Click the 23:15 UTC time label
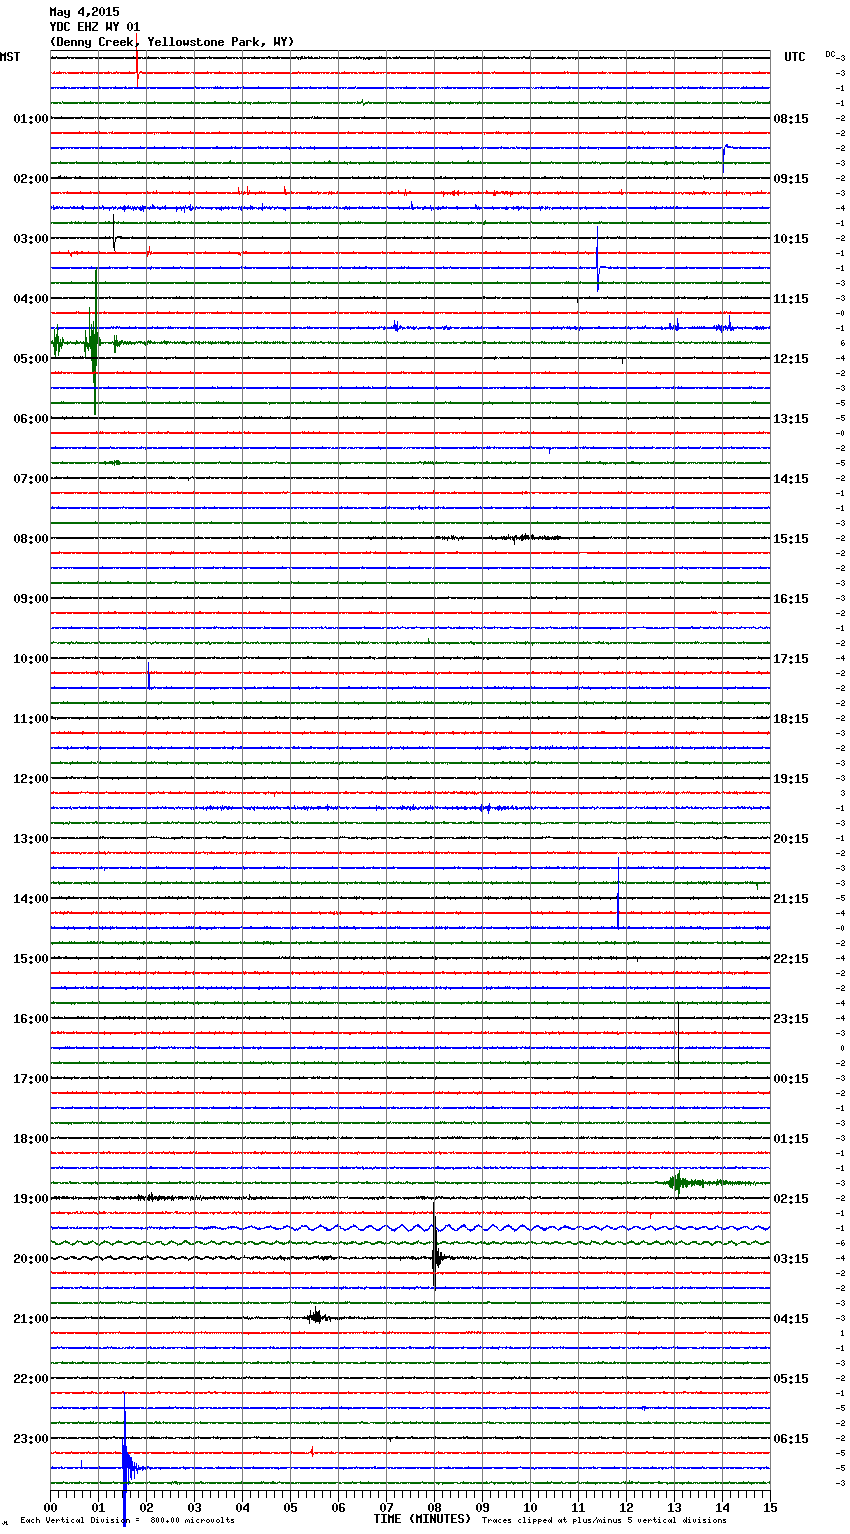The height and width of the screenshot is (1534, 850). point(791,1019)
